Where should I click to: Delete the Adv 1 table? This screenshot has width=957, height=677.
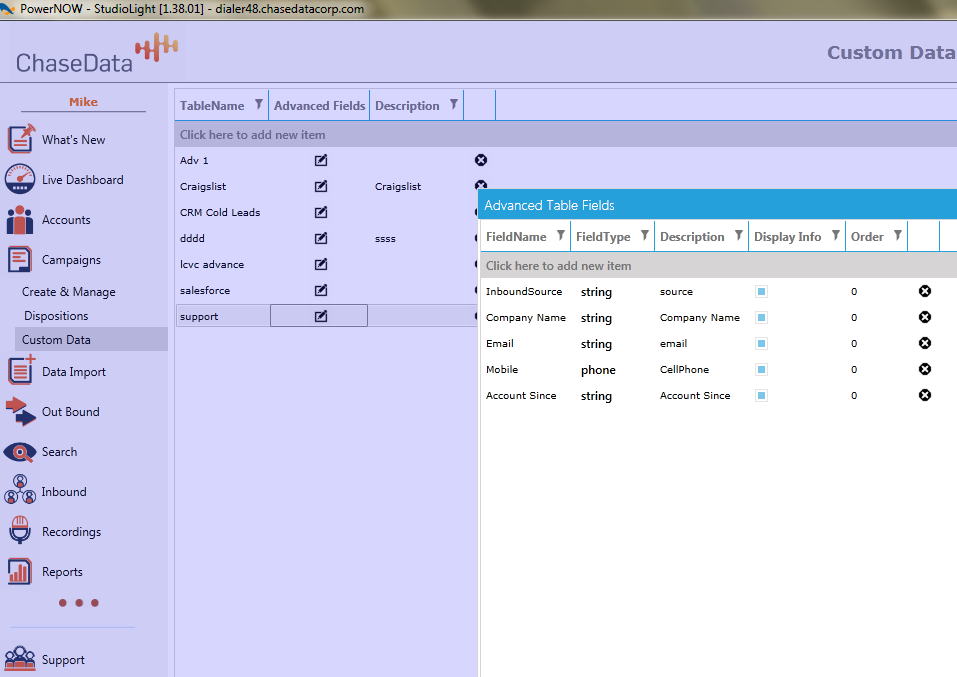(481, 160)
